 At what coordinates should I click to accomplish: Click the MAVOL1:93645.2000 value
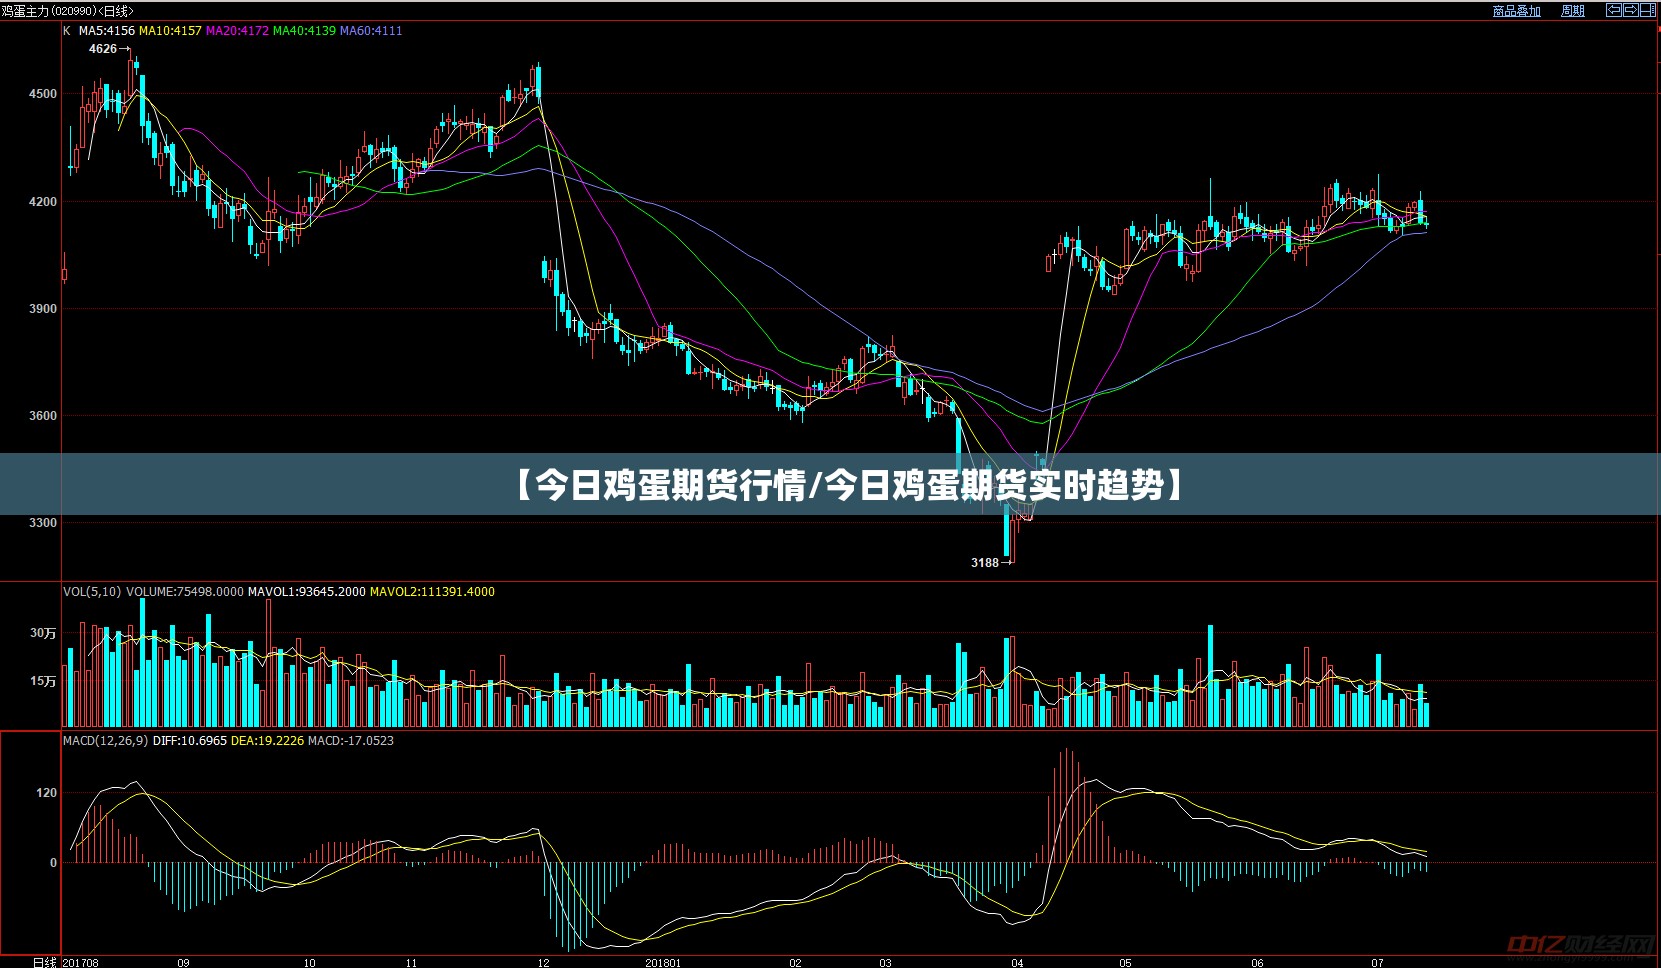coord(307,592)
